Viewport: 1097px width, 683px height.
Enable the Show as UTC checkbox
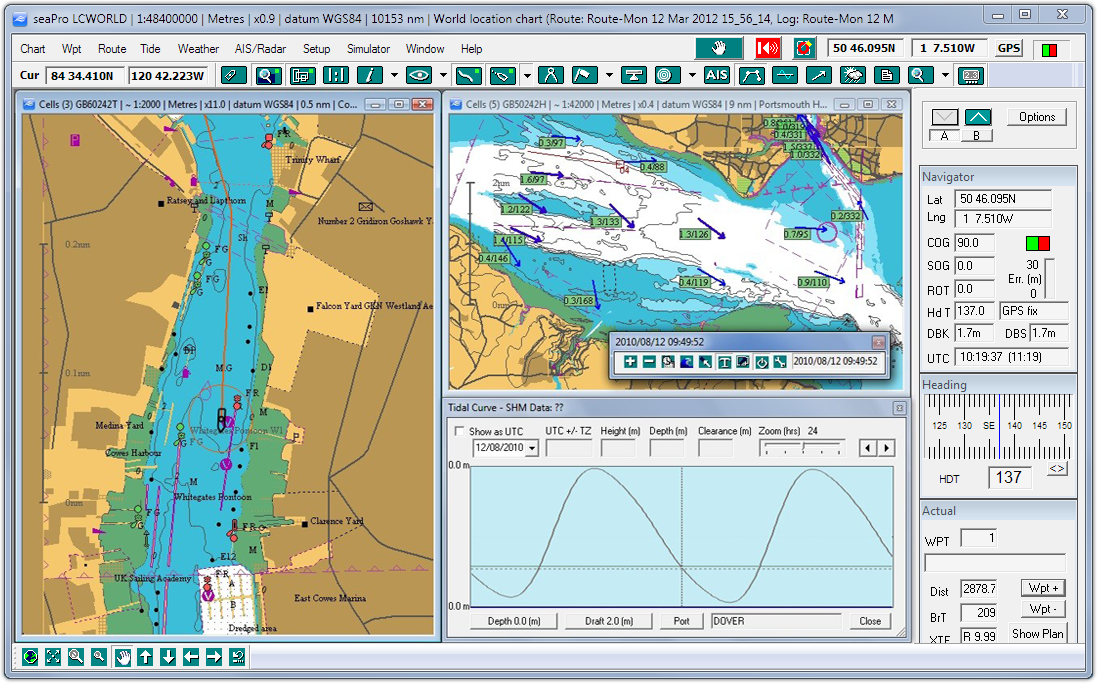coord(459,432)
